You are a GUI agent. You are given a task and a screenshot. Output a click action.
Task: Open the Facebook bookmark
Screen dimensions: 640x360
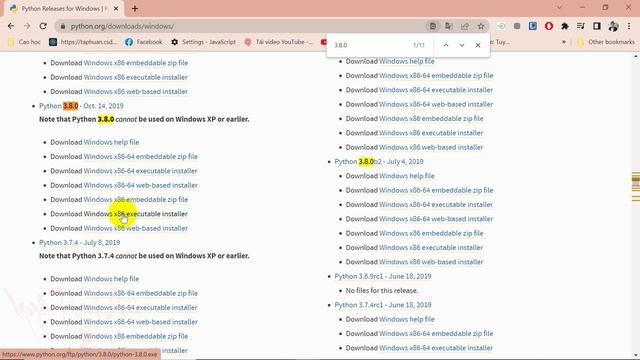coord(144,42)
